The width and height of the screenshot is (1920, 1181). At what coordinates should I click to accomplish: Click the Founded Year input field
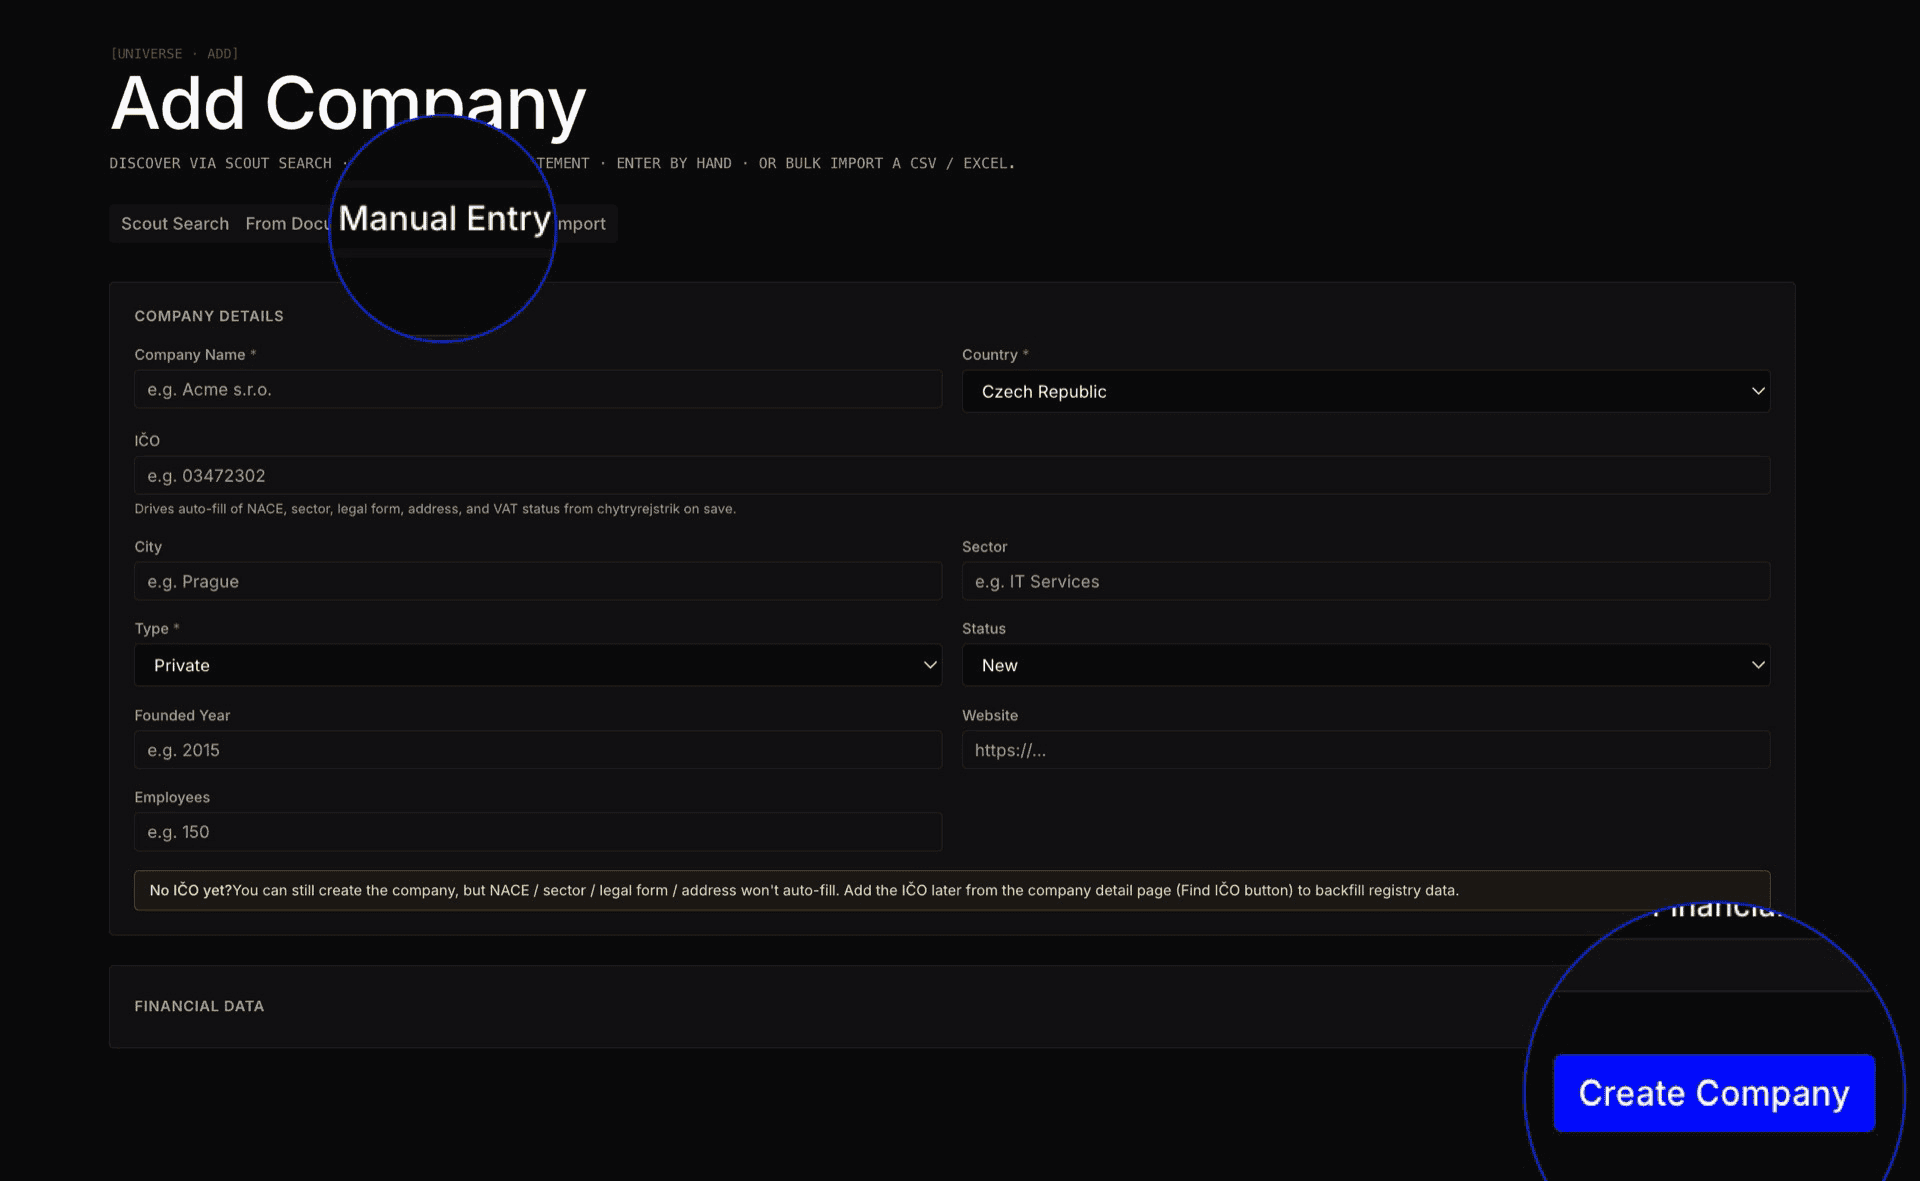click(x=538, y=750)
